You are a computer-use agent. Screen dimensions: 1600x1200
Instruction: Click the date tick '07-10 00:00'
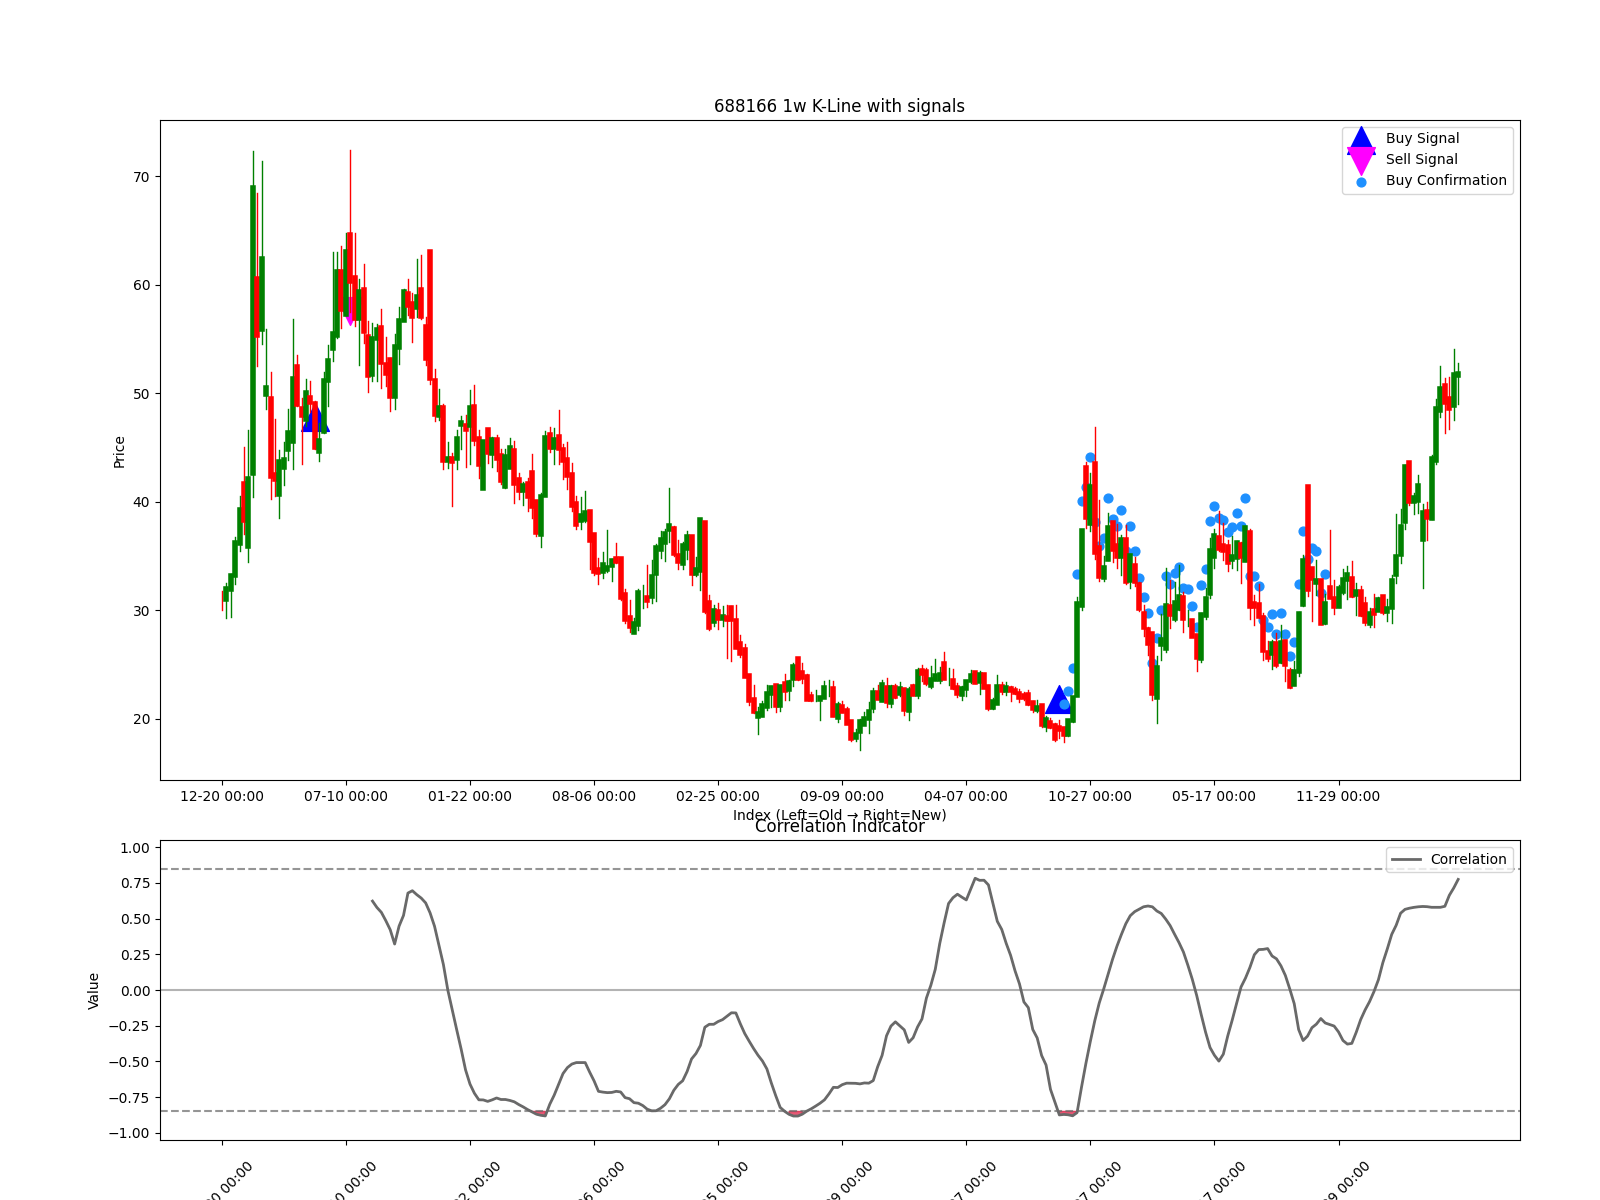click(346, 797)
